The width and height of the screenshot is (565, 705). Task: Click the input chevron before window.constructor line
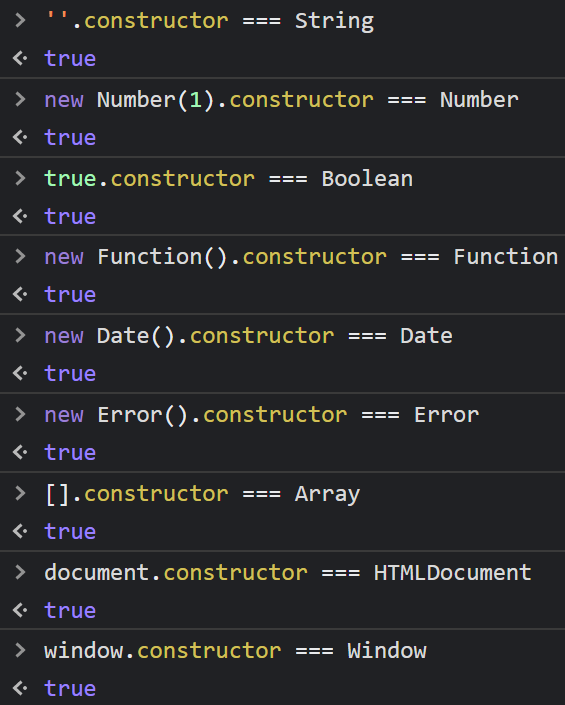pos(20,650)
